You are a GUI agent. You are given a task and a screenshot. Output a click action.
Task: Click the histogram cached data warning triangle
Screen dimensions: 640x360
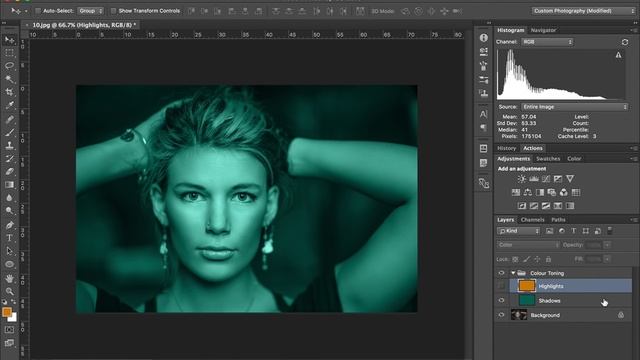click(618, 55)
